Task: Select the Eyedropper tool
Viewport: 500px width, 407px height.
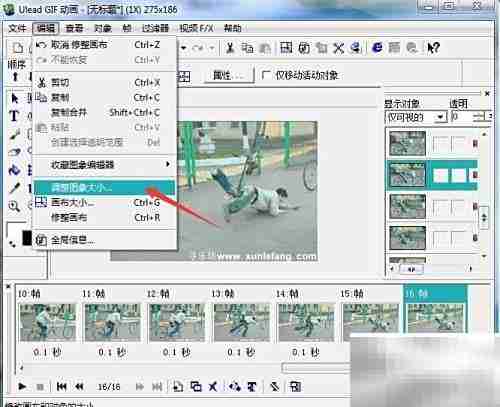Action: 14,188
